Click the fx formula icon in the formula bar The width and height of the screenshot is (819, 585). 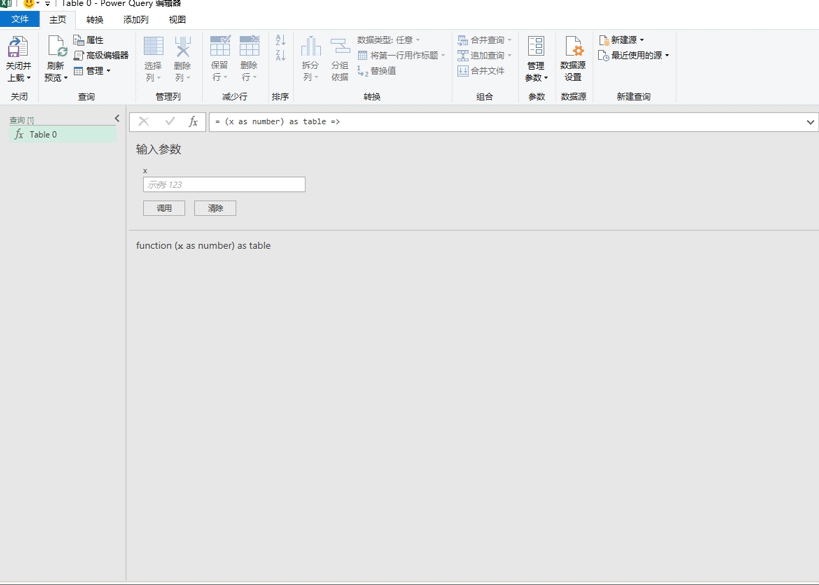pos(193,122)
